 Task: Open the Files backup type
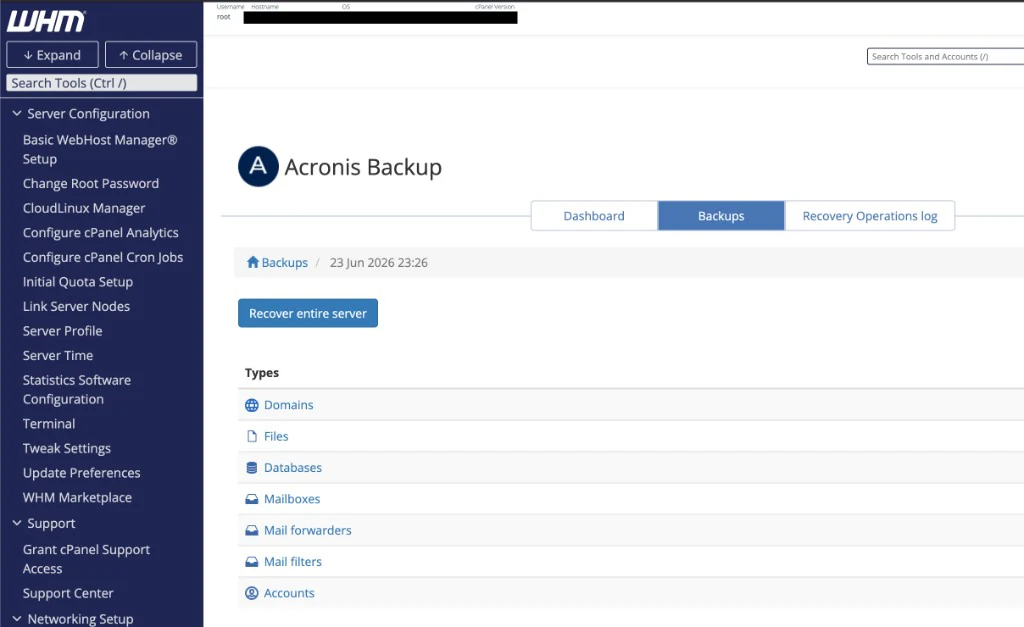coord(276,436)
